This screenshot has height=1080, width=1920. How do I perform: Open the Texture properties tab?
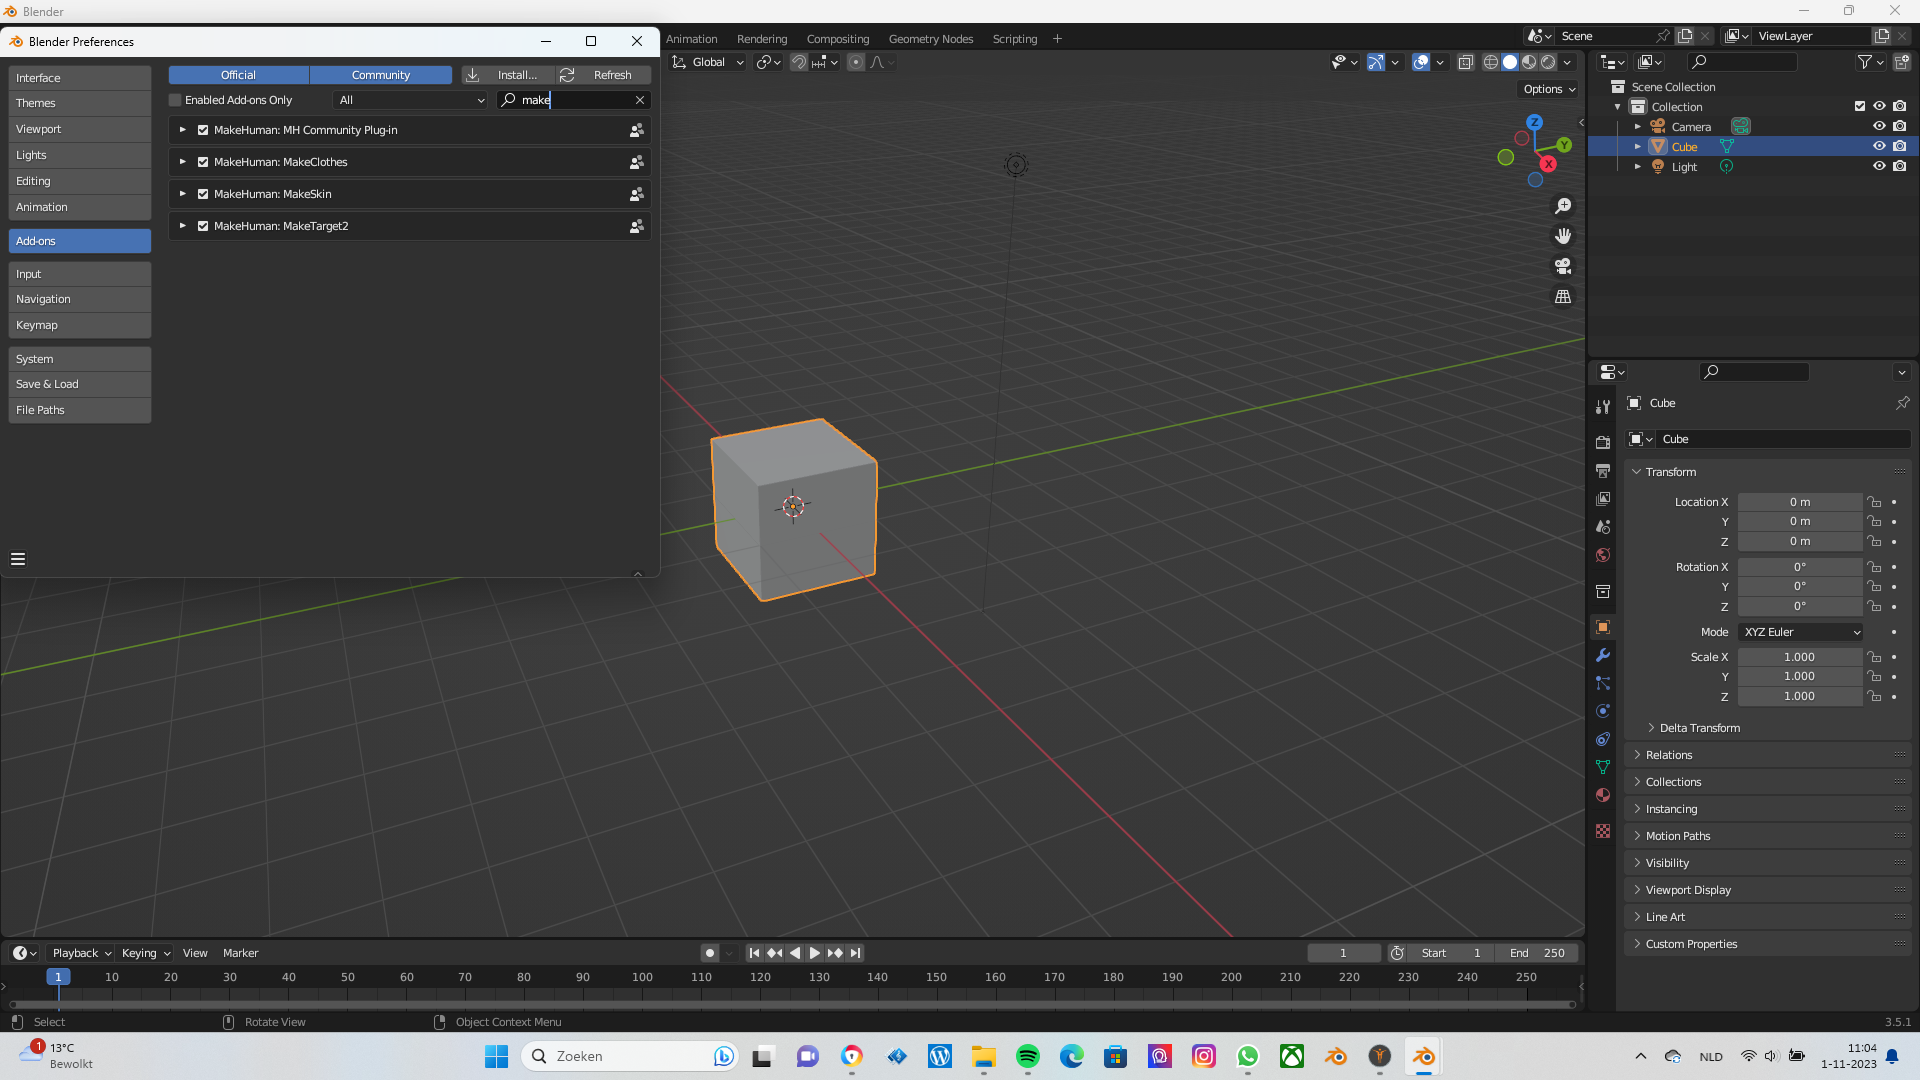1603,831
